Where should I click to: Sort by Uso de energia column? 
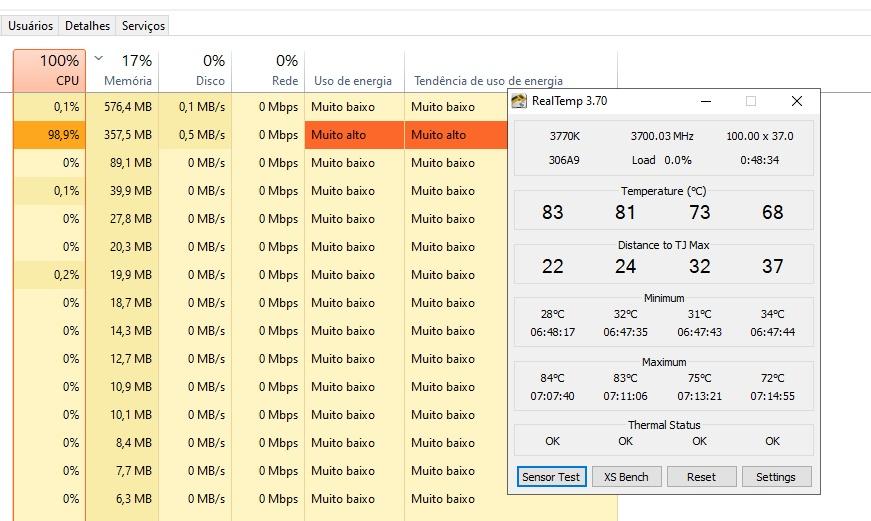(354, 71)
